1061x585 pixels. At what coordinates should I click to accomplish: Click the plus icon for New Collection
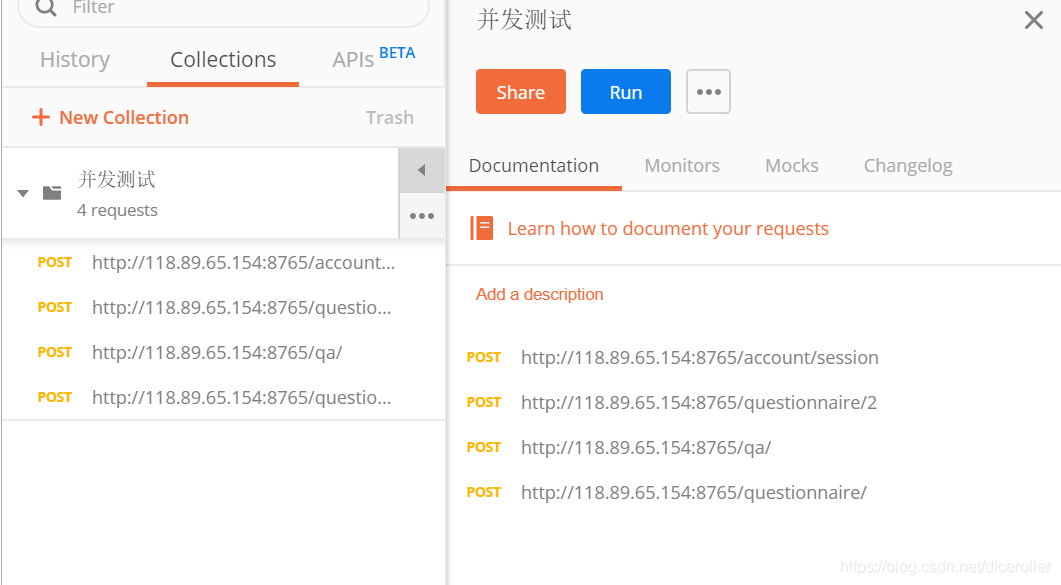pos(41,117)
